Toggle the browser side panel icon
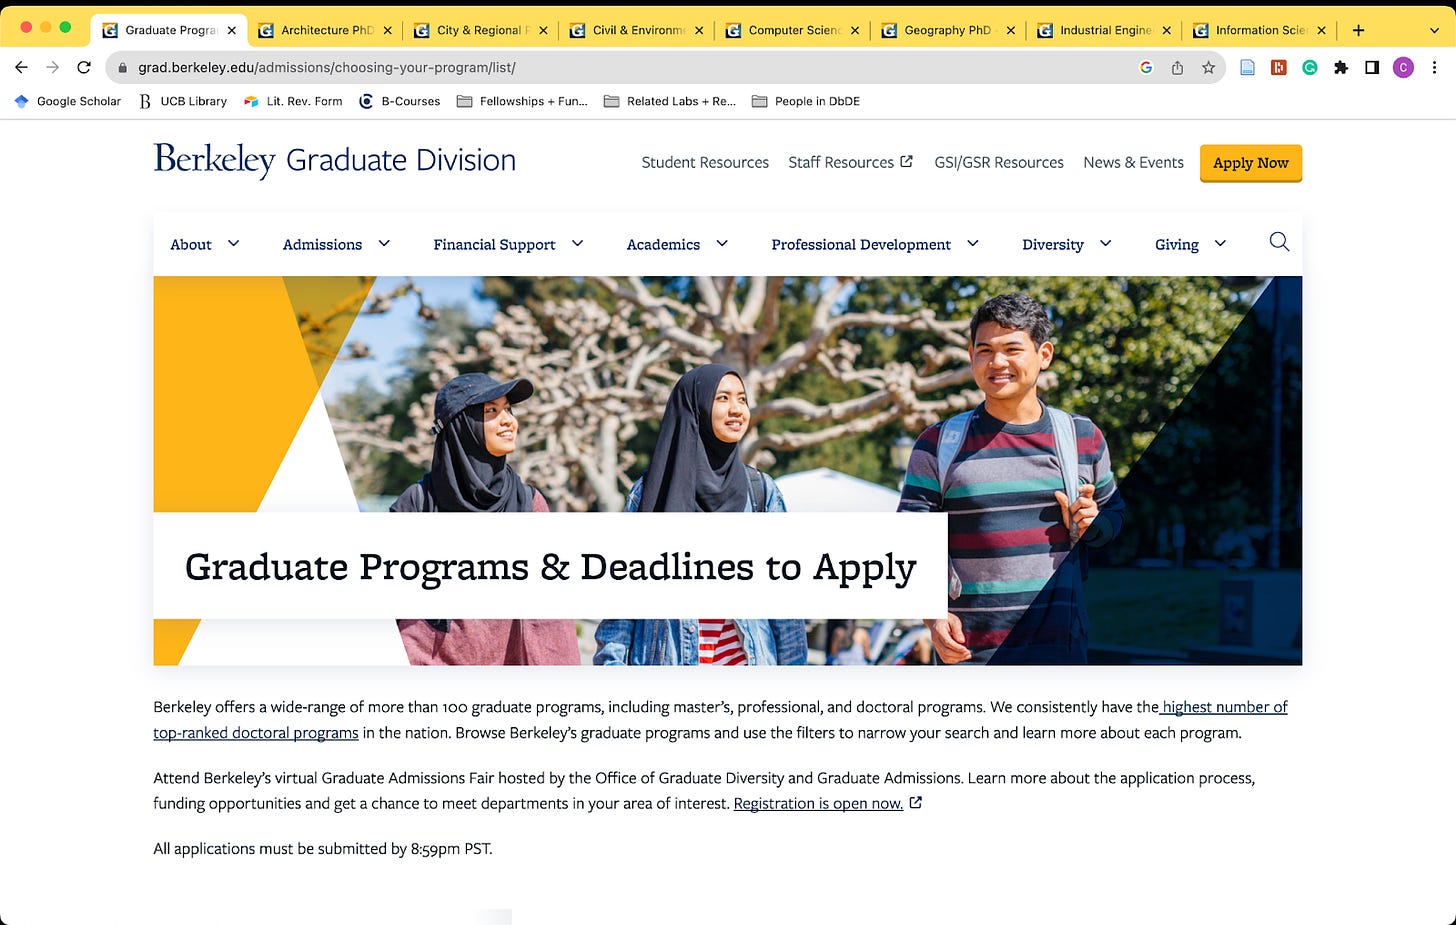Viewport: 1456px width, 925px height. [1372, 67]
